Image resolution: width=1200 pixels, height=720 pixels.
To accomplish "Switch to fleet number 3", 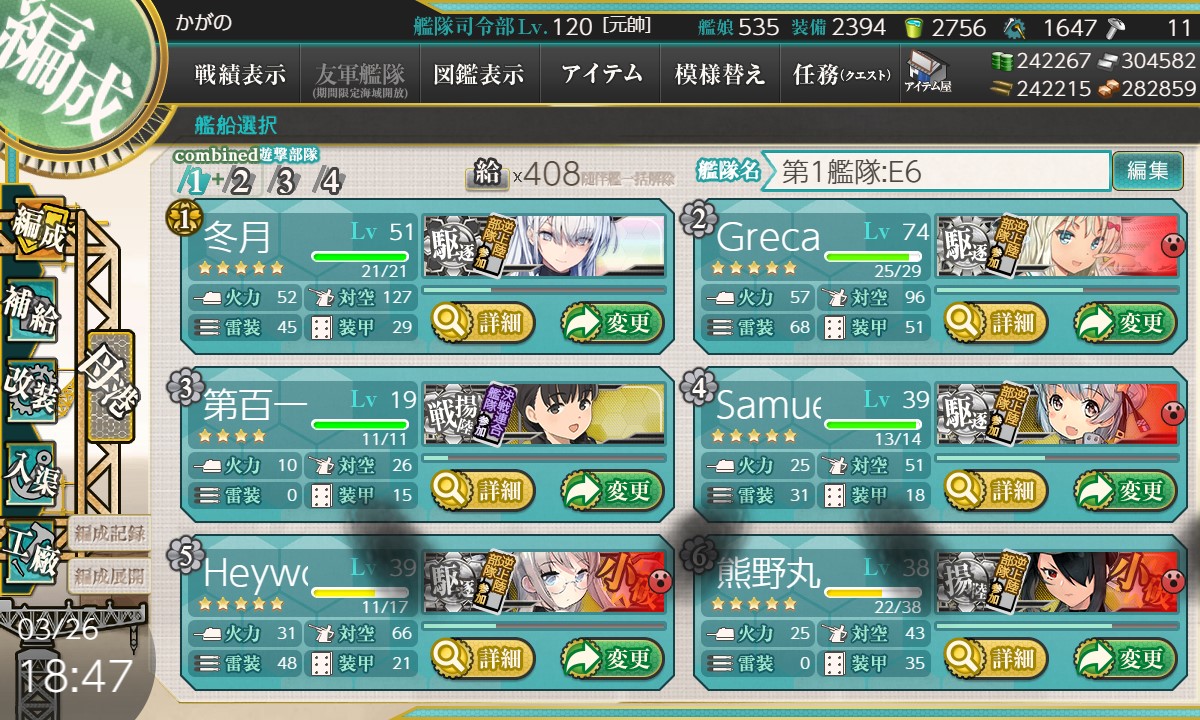I will pyautogui.click(x=284, y=182).
